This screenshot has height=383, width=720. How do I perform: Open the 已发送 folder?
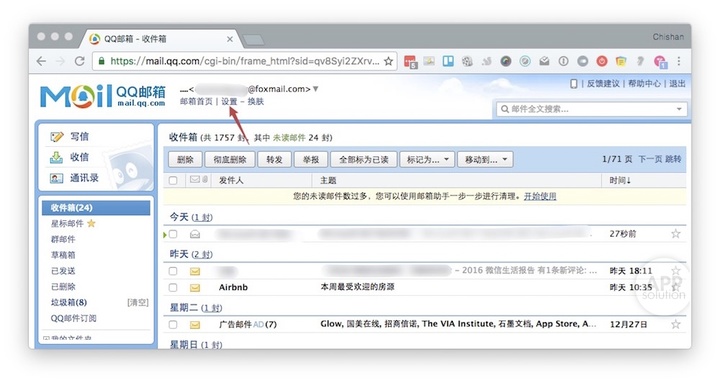point(63,271)
